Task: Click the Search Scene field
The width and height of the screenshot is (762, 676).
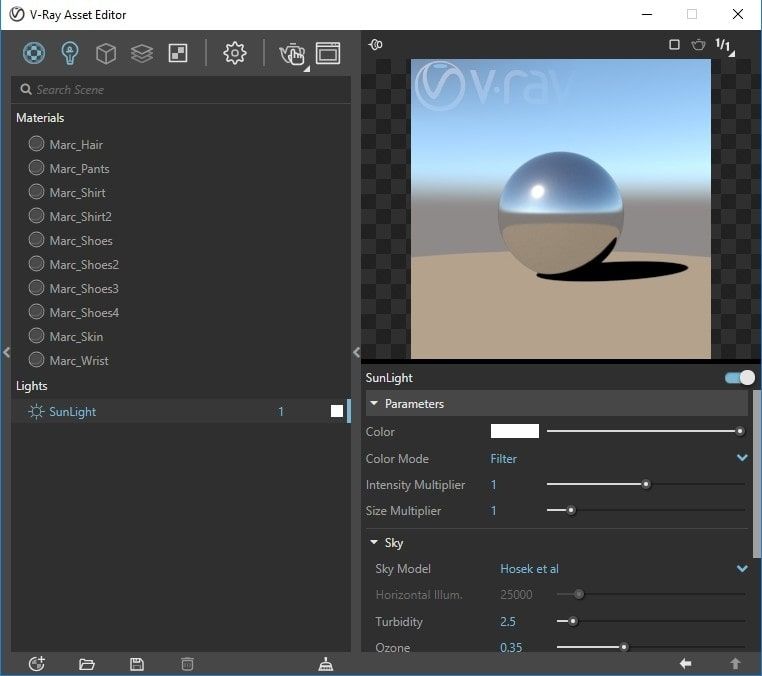Action: [x=180, y=89]
